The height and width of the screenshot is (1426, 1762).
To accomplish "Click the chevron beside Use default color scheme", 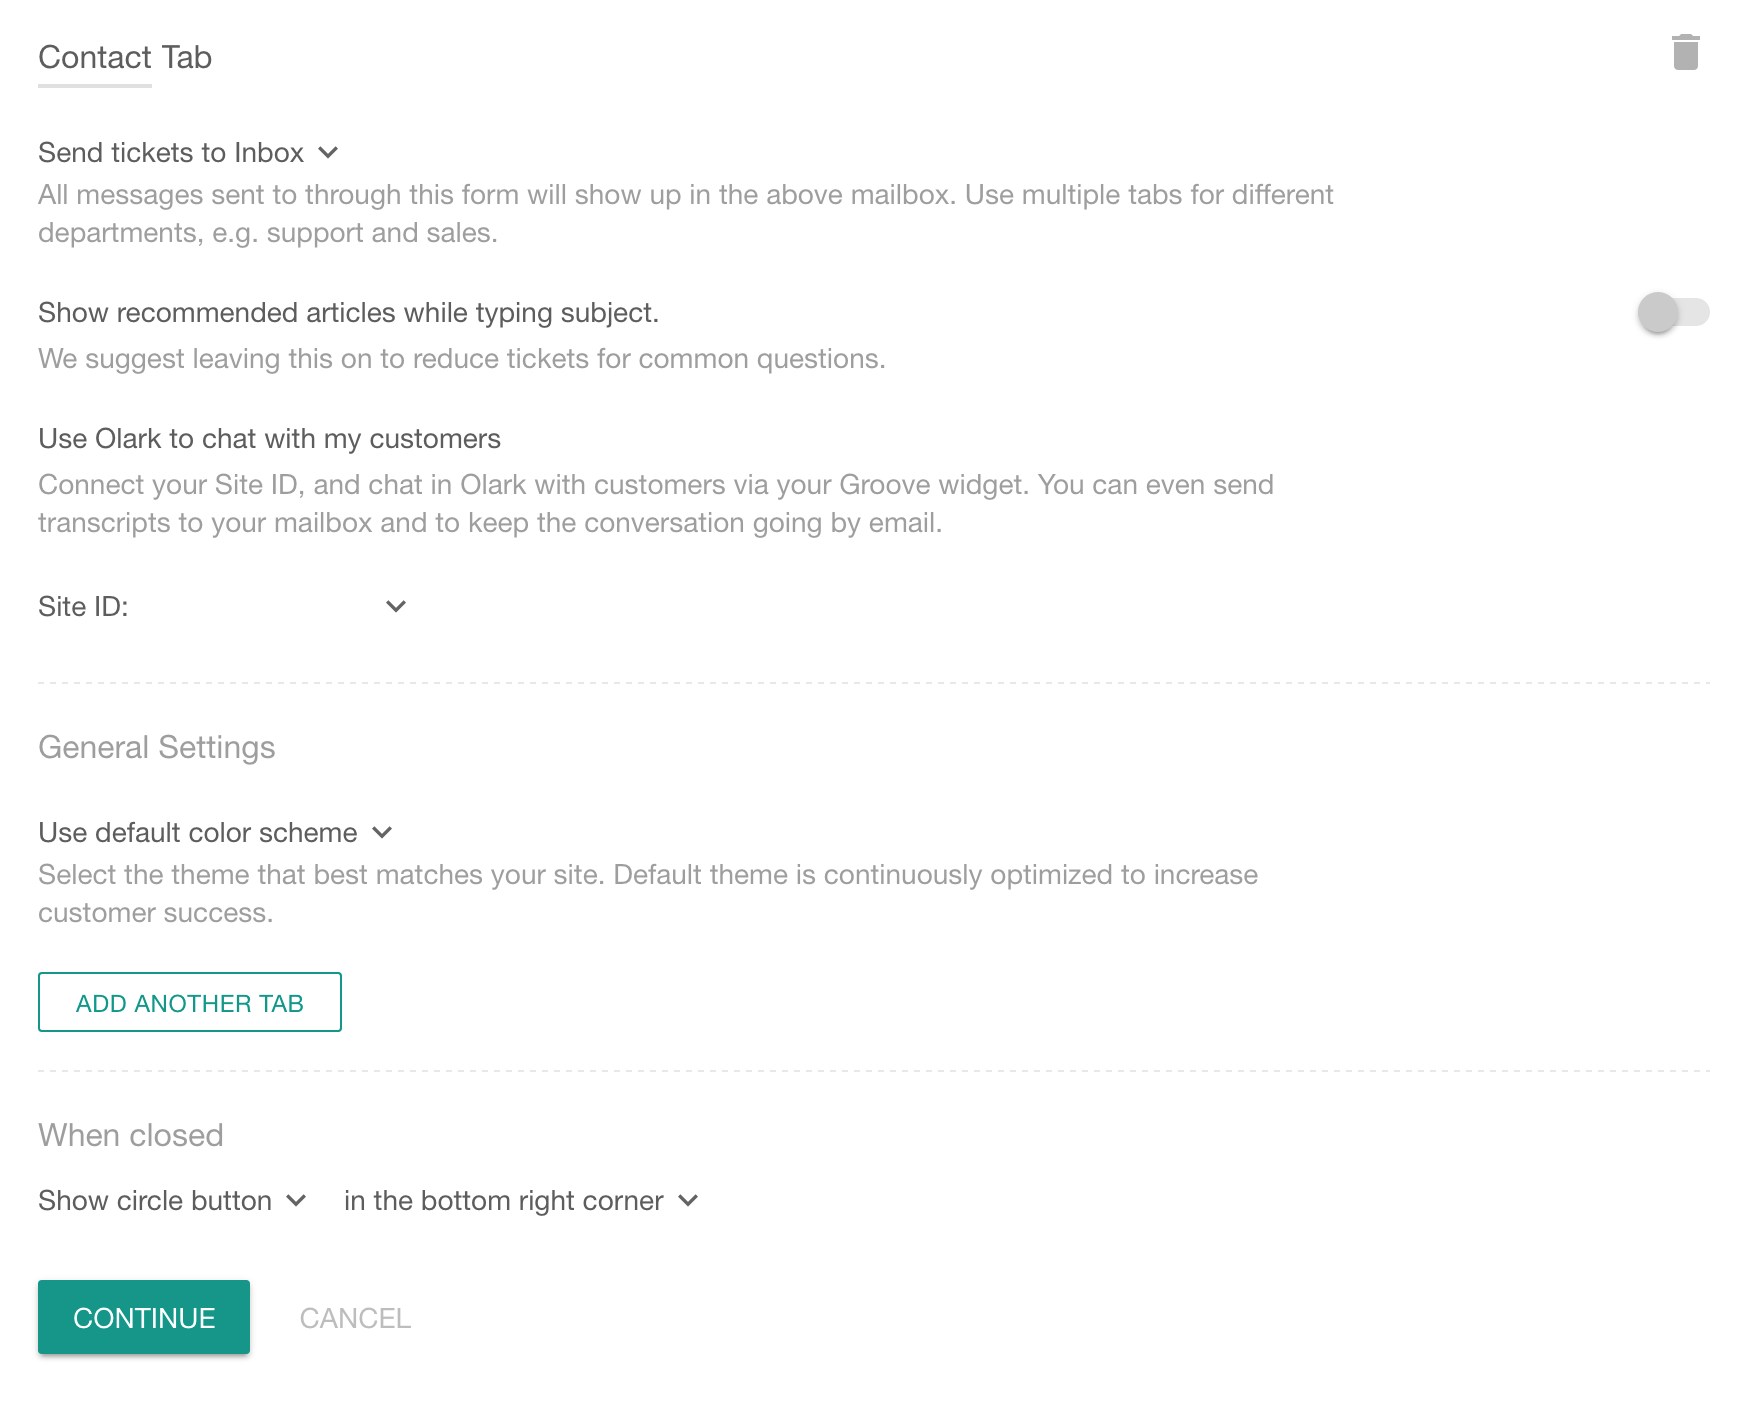I will pyautogui.click(x=382, y=833).
